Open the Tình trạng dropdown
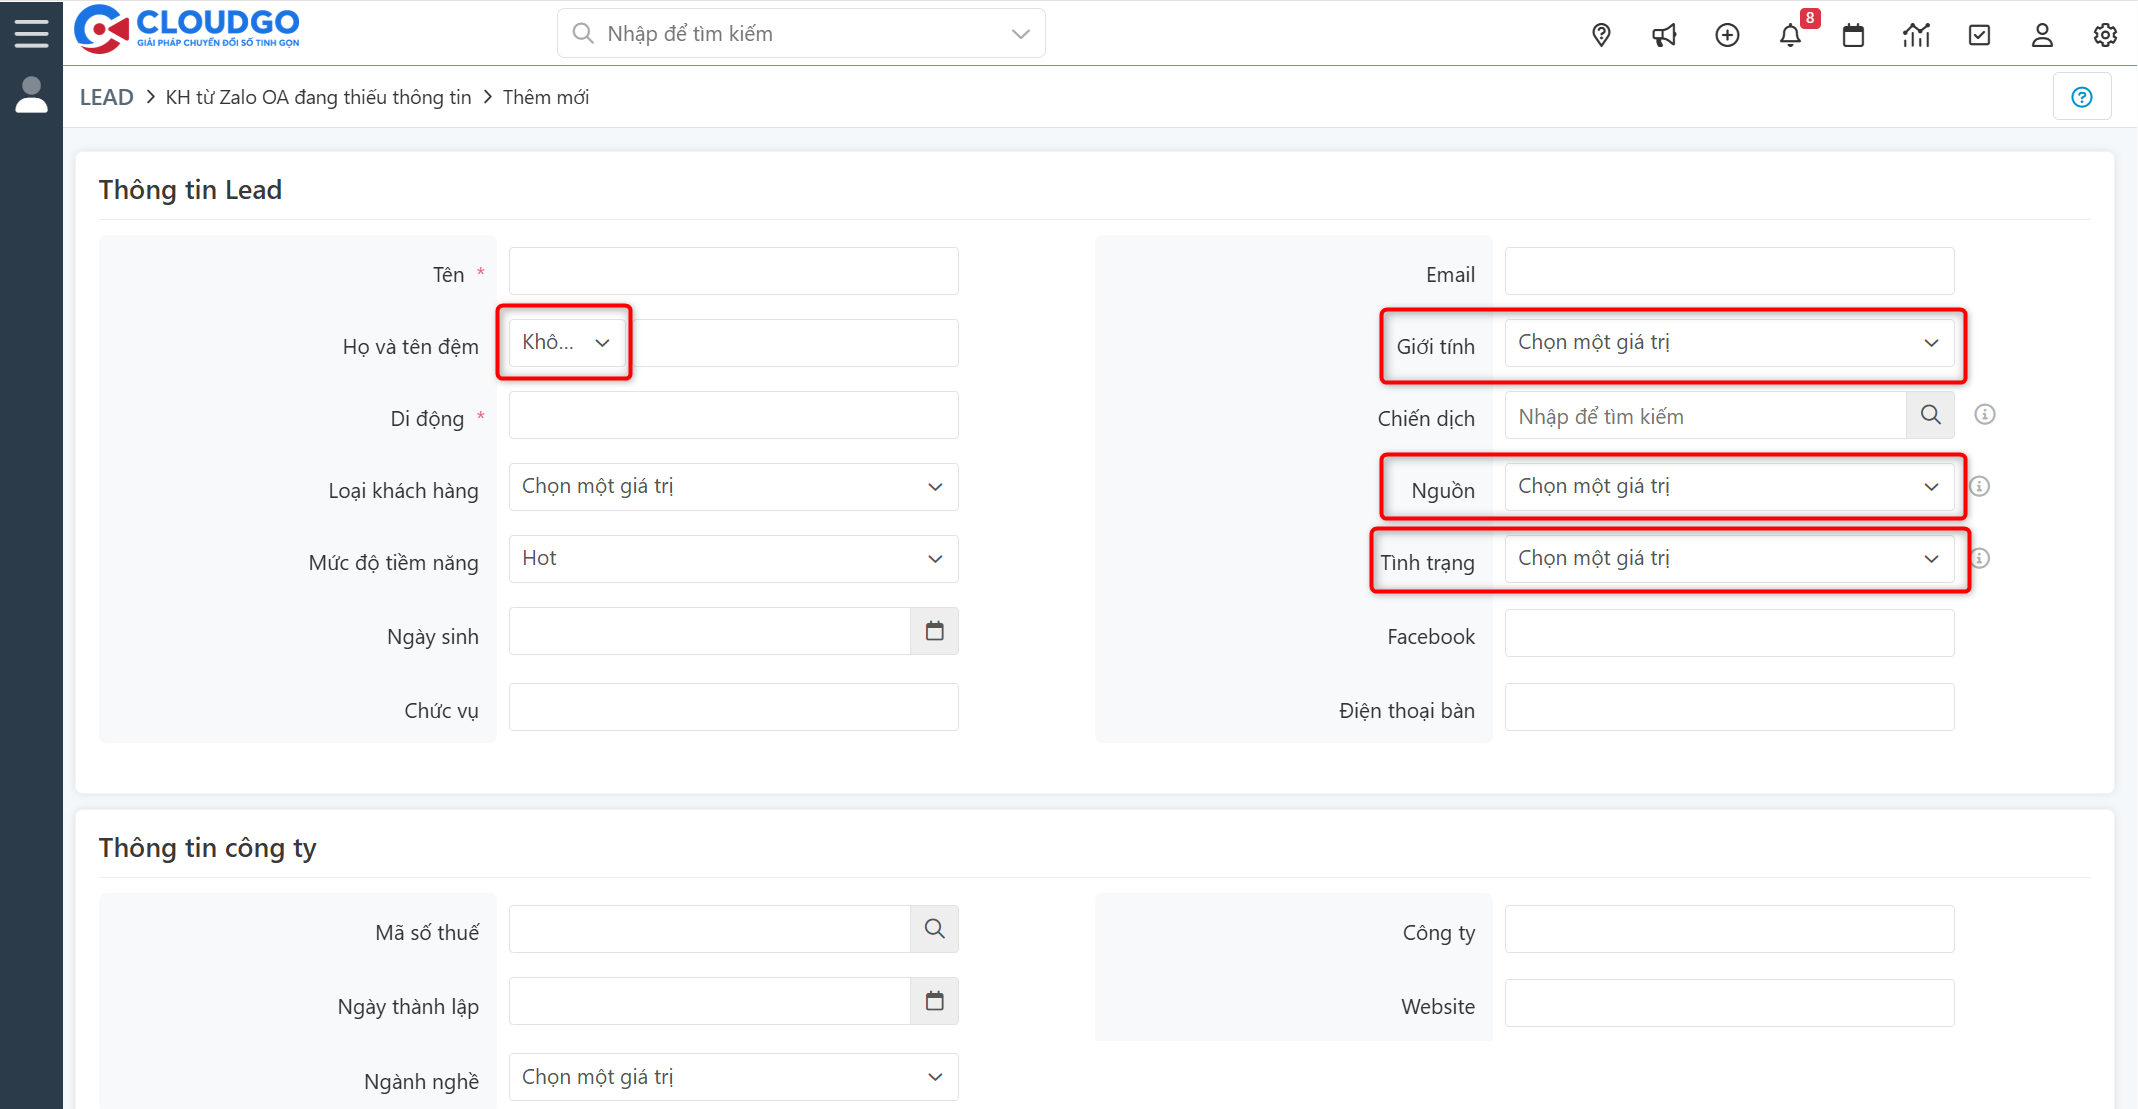Image resolution: width=2138 pixels, height=1109 pixels. [x=1729, y=559]
